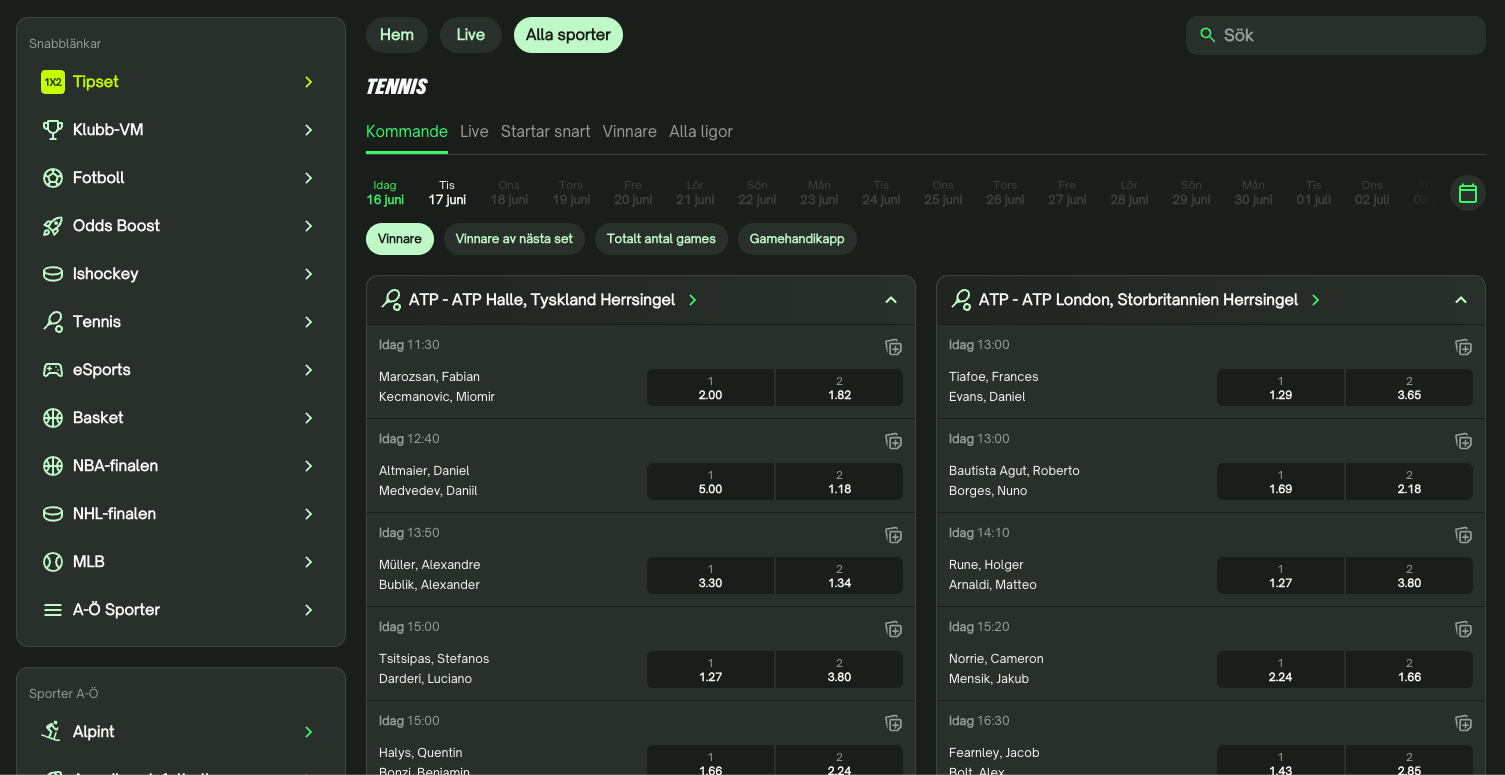Click bet builder icon for Tiafoe vs Evans
Screen dimensions: 1505x775
[1462, 347]
